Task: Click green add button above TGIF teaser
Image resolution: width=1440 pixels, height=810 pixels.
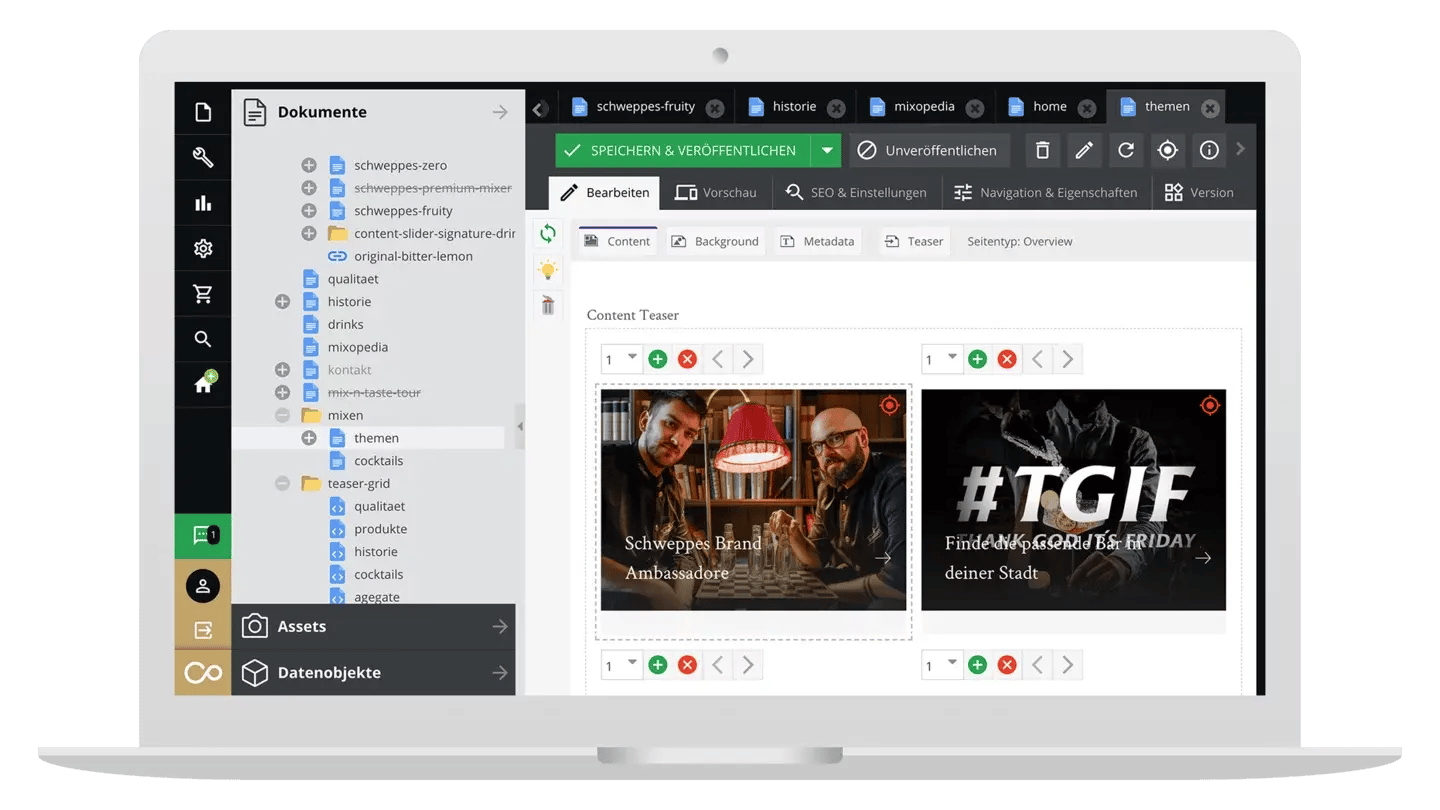Action: (x=977, y=359)
